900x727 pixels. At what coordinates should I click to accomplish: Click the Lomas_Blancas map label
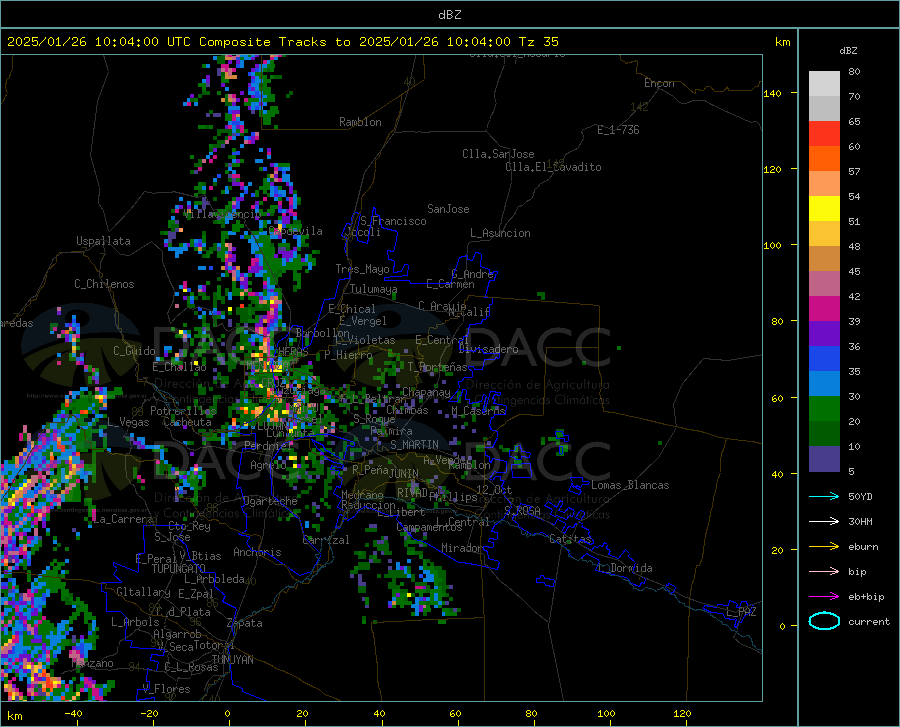point(630,485)
